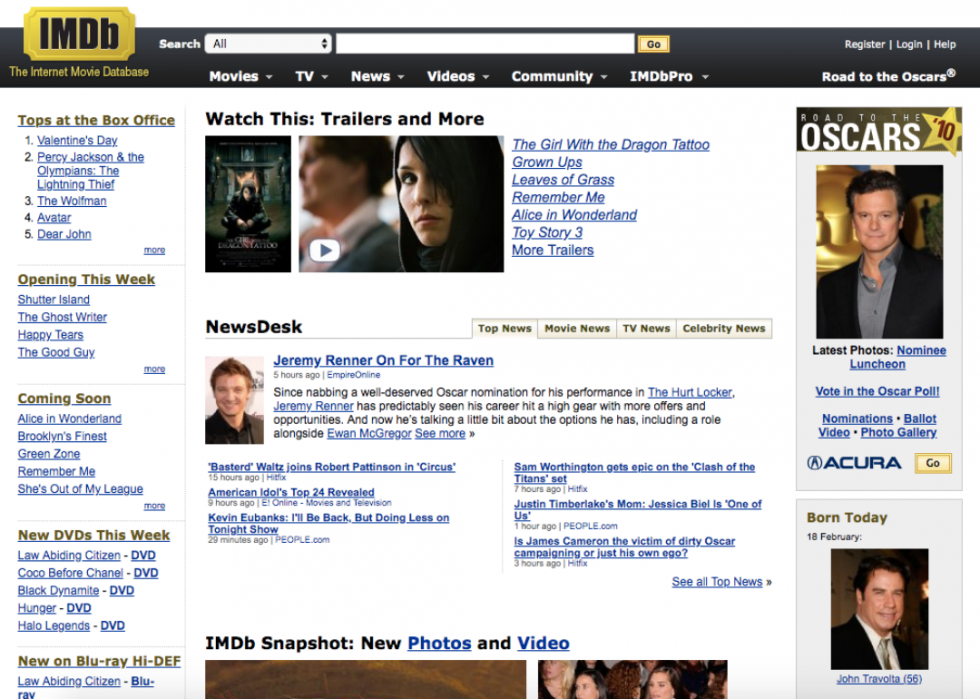Open the More Trailers link
980x699 pixels.
coord(552,249)
